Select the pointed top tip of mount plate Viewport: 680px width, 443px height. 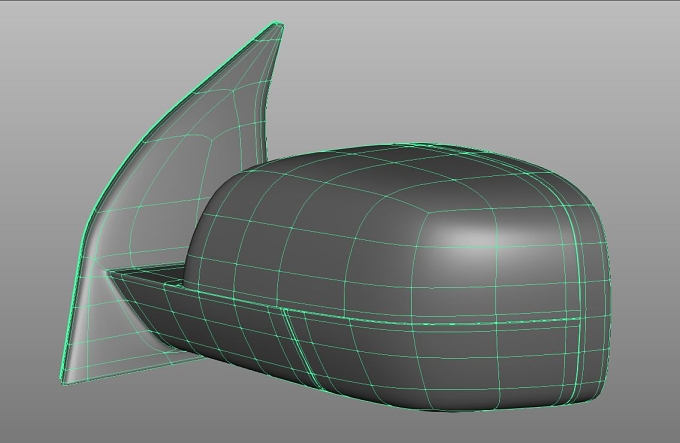[277, 27]
